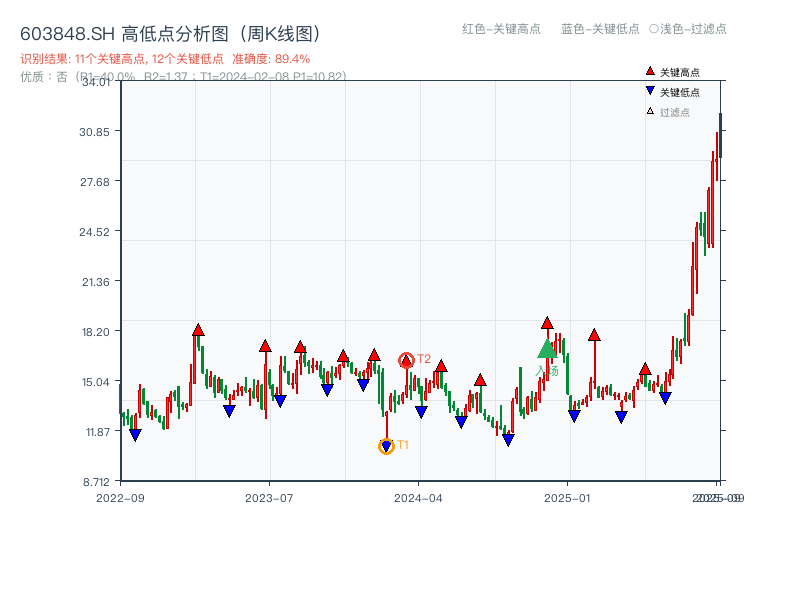Click the 24.52 y-axis label
This screenshot has height=600, width=800.
94,232
